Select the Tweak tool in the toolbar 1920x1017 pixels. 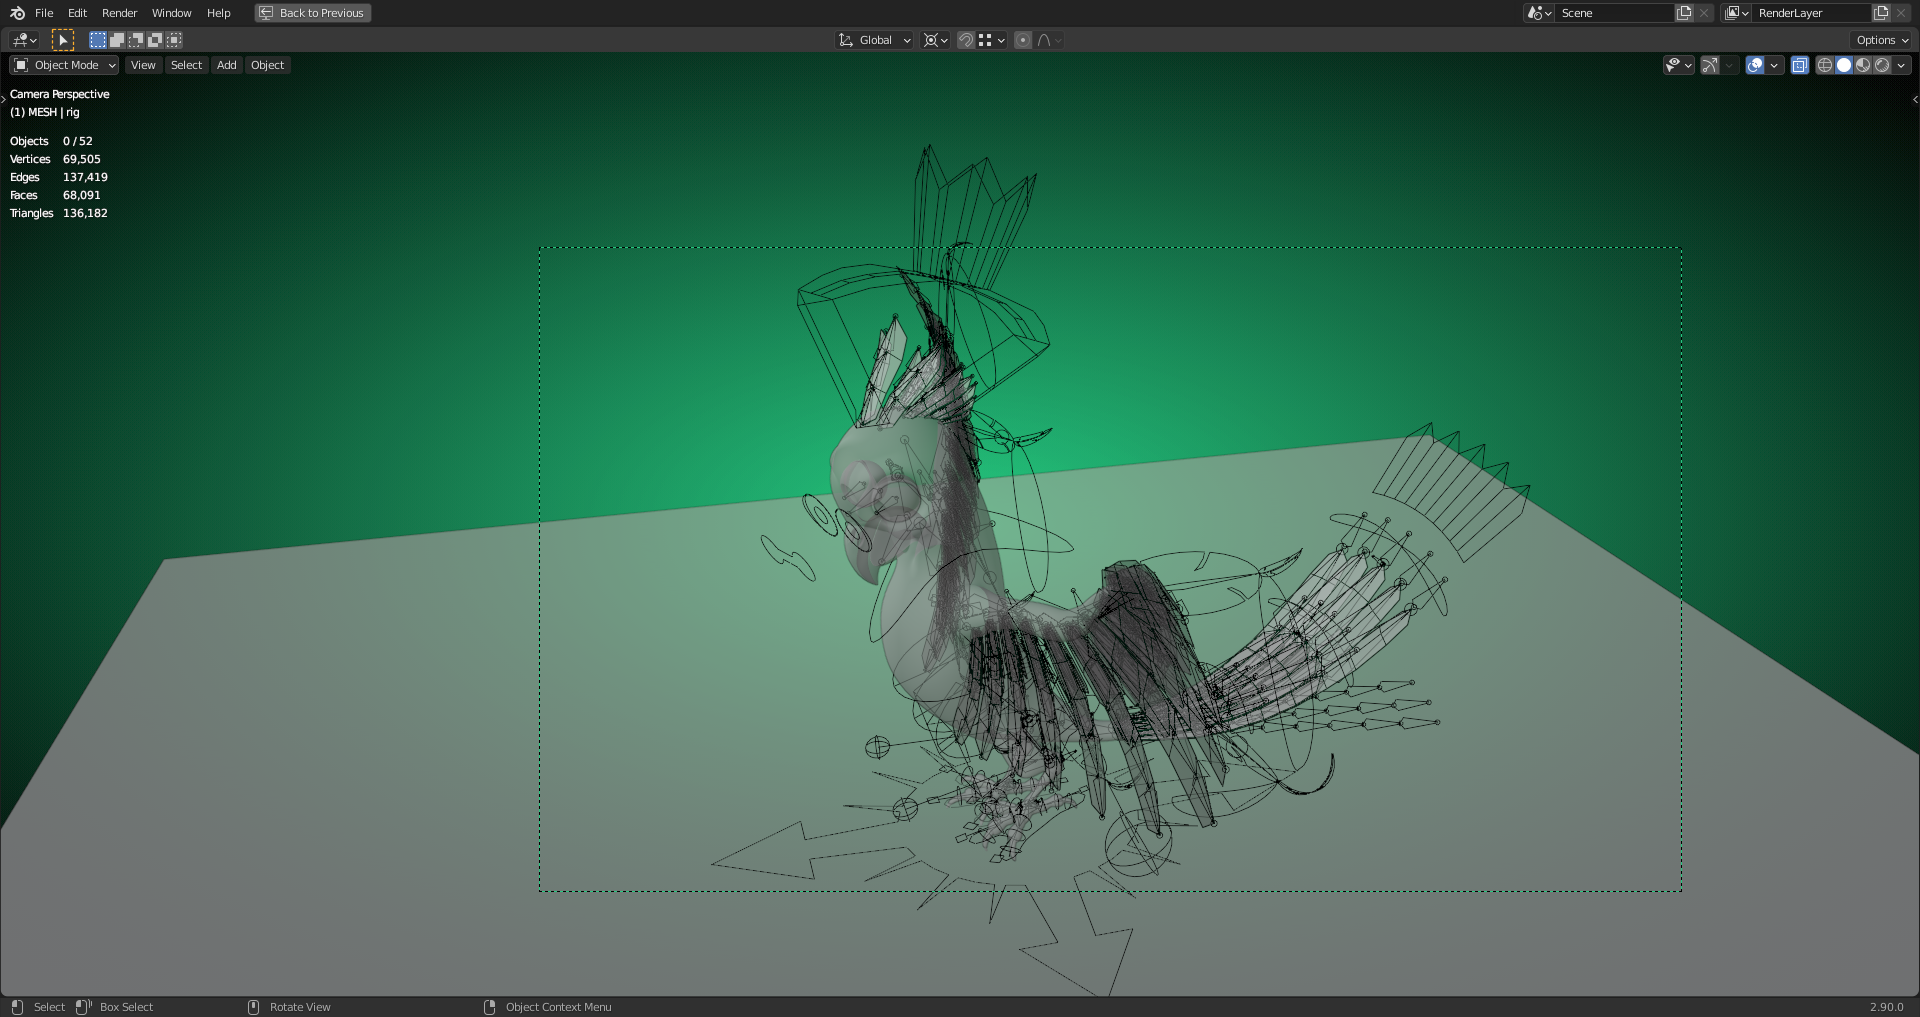pyautogui.click(x=63, y=39)
